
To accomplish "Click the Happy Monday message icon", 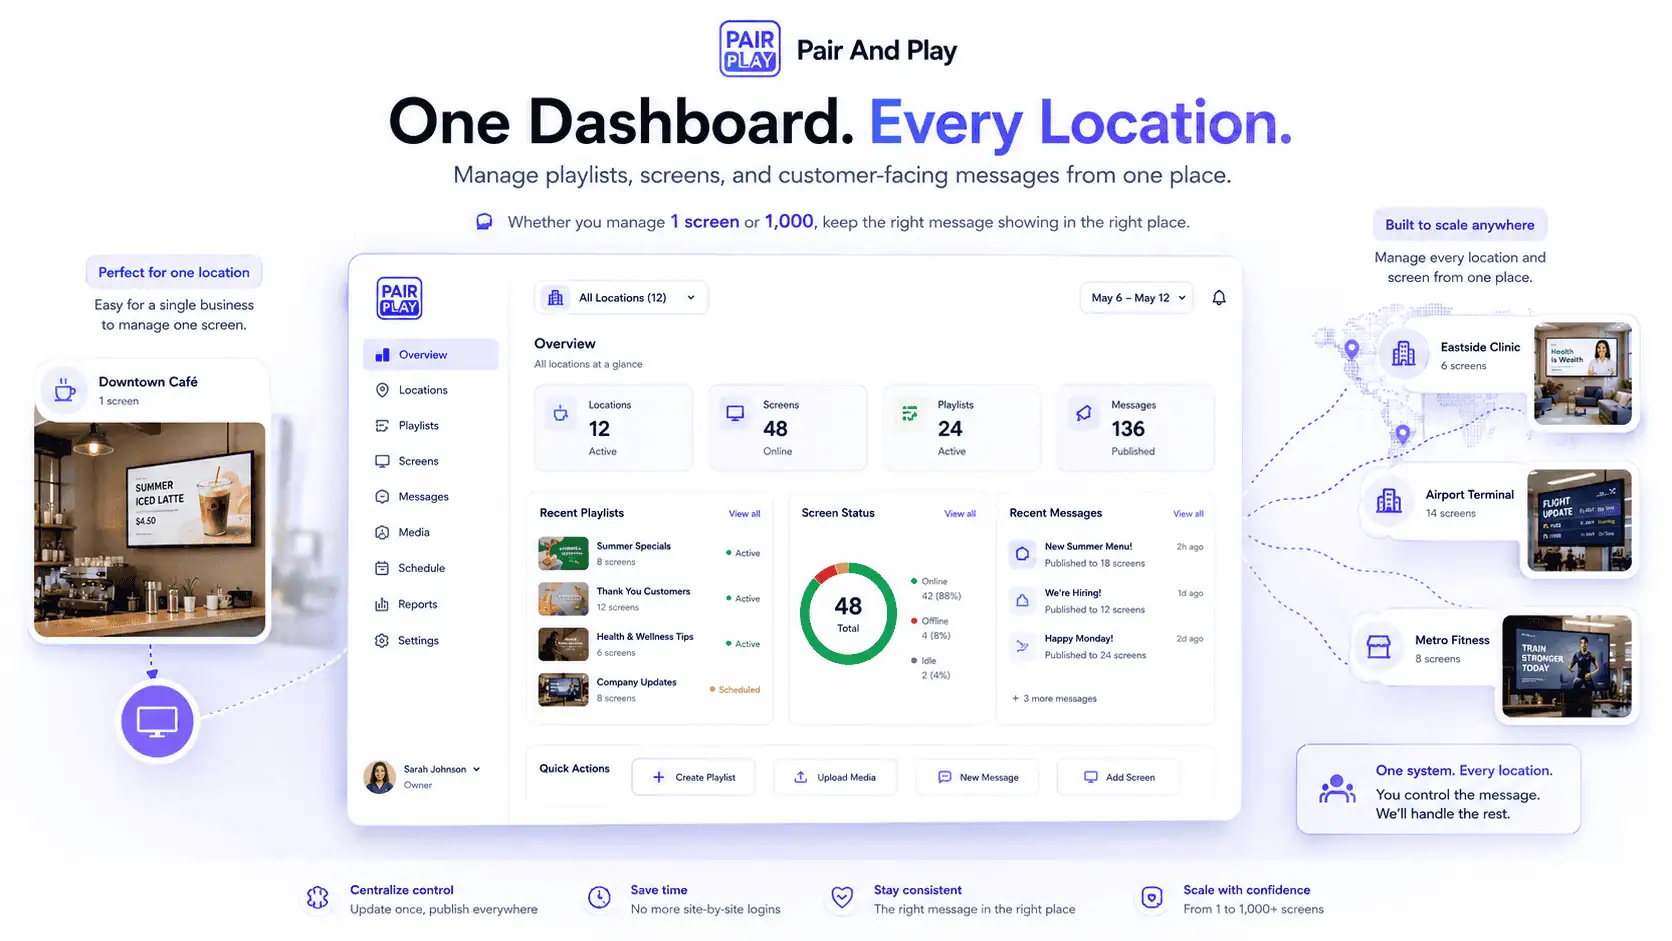I will tap(1022, 646).
